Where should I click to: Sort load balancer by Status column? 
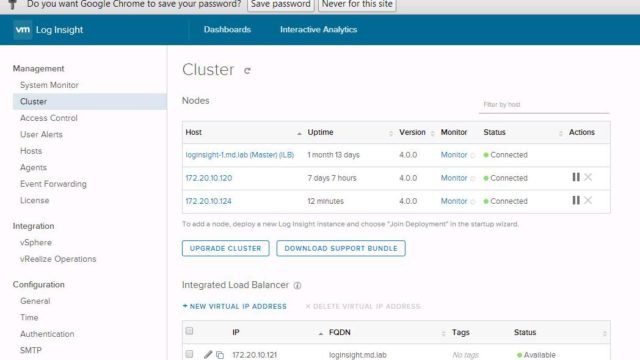[604, 333]
